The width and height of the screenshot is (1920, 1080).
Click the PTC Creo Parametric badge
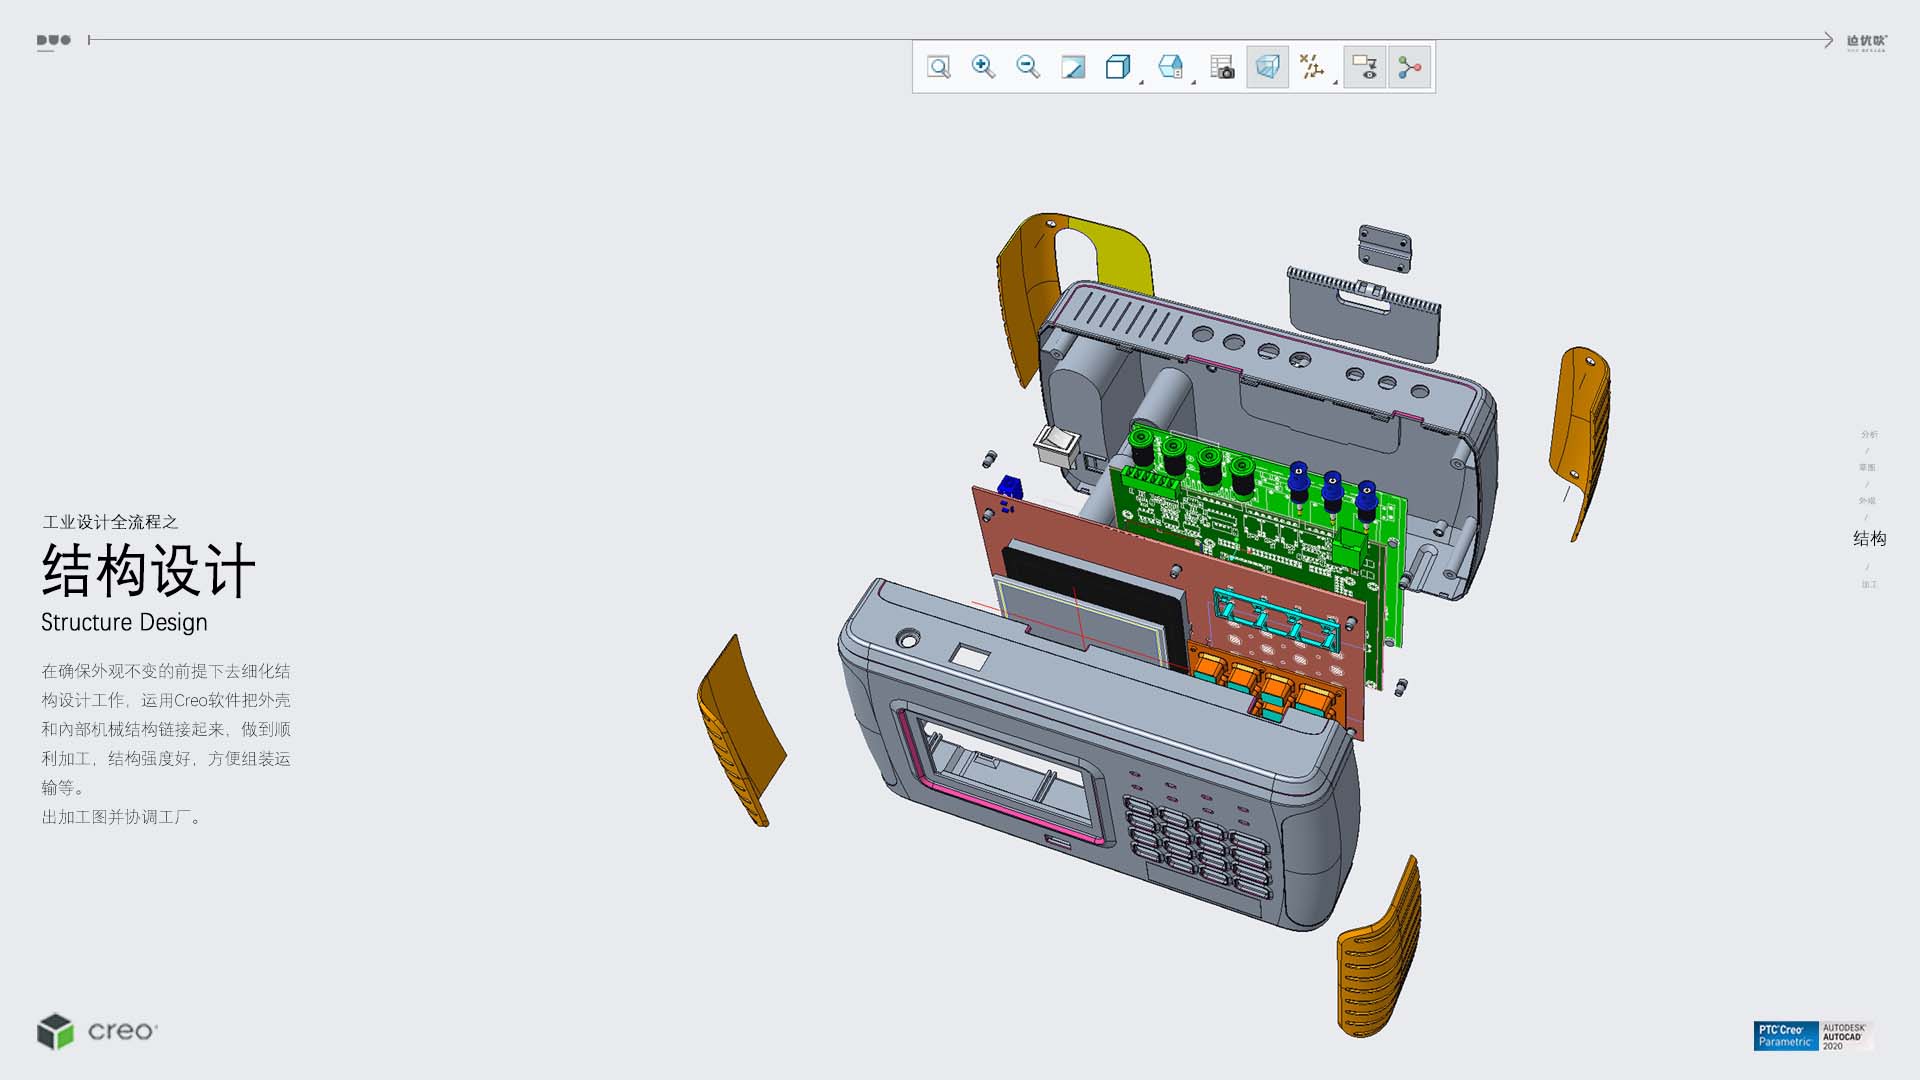pyautogui.click(x=1785, y=1035)
